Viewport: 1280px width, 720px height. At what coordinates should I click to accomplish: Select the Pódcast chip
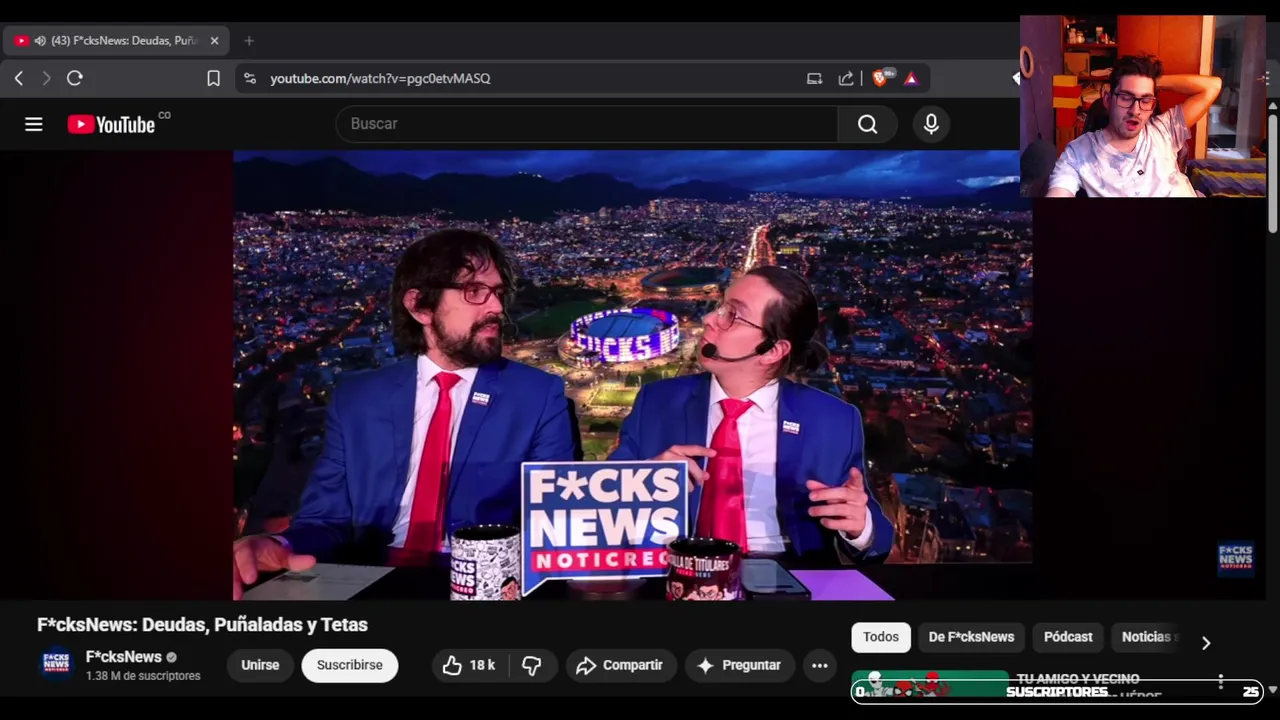click(x=1068, y=637)
